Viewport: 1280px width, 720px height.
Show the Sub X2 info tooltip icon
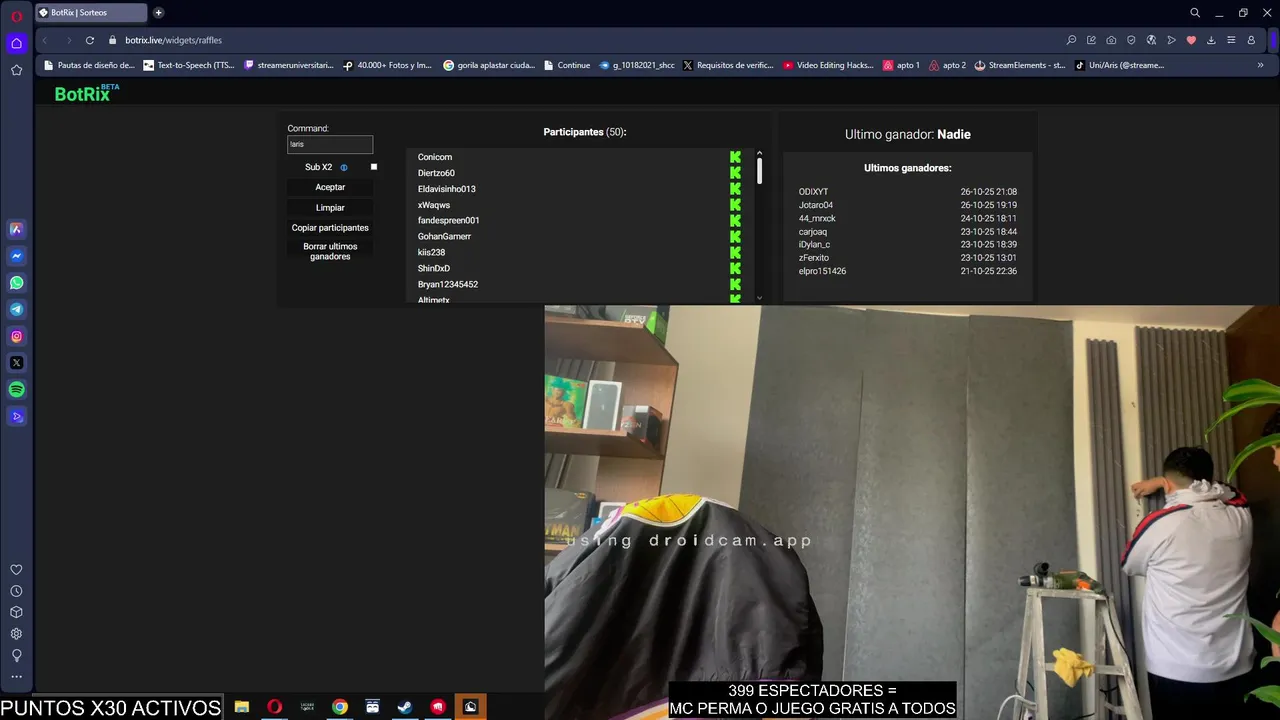(344, 168)
